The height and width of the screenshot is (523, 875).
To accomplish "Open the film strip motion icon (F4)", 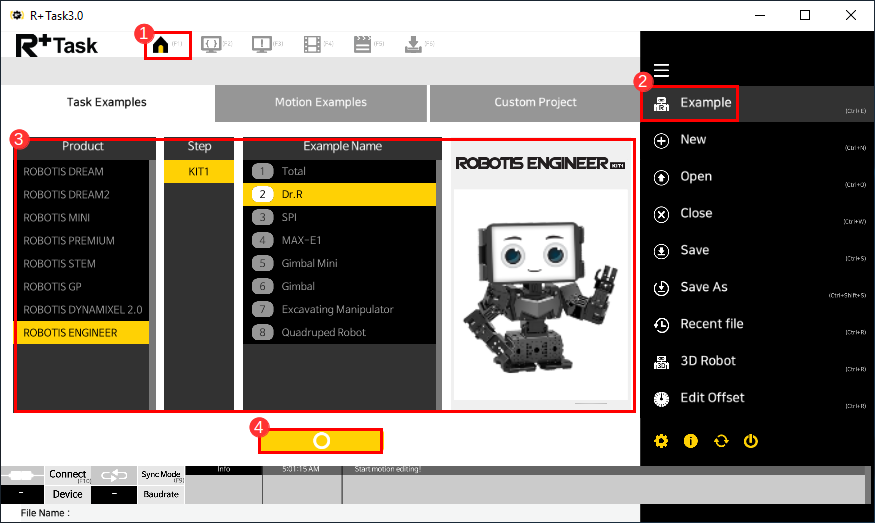I will pos(312,44).
